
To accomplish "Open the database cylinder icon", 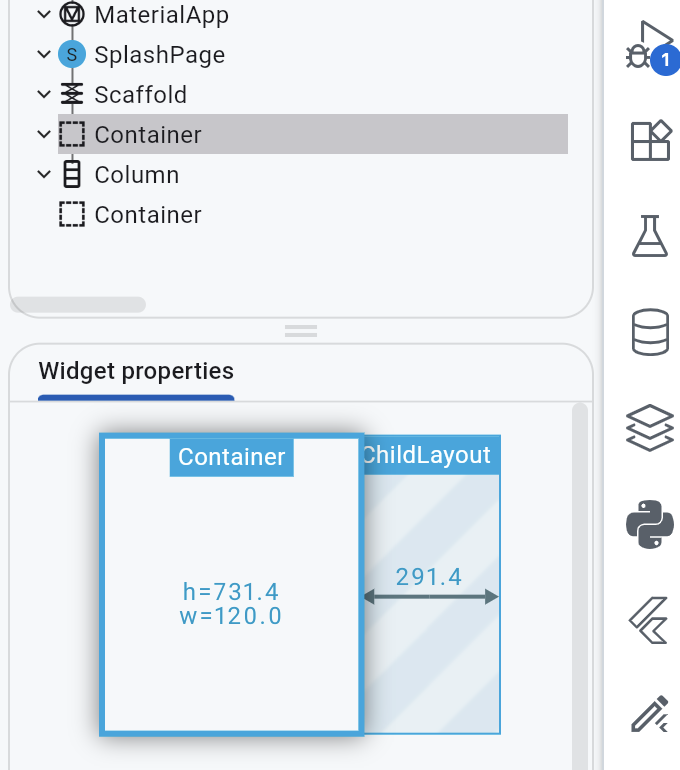I will coord(650,332).
